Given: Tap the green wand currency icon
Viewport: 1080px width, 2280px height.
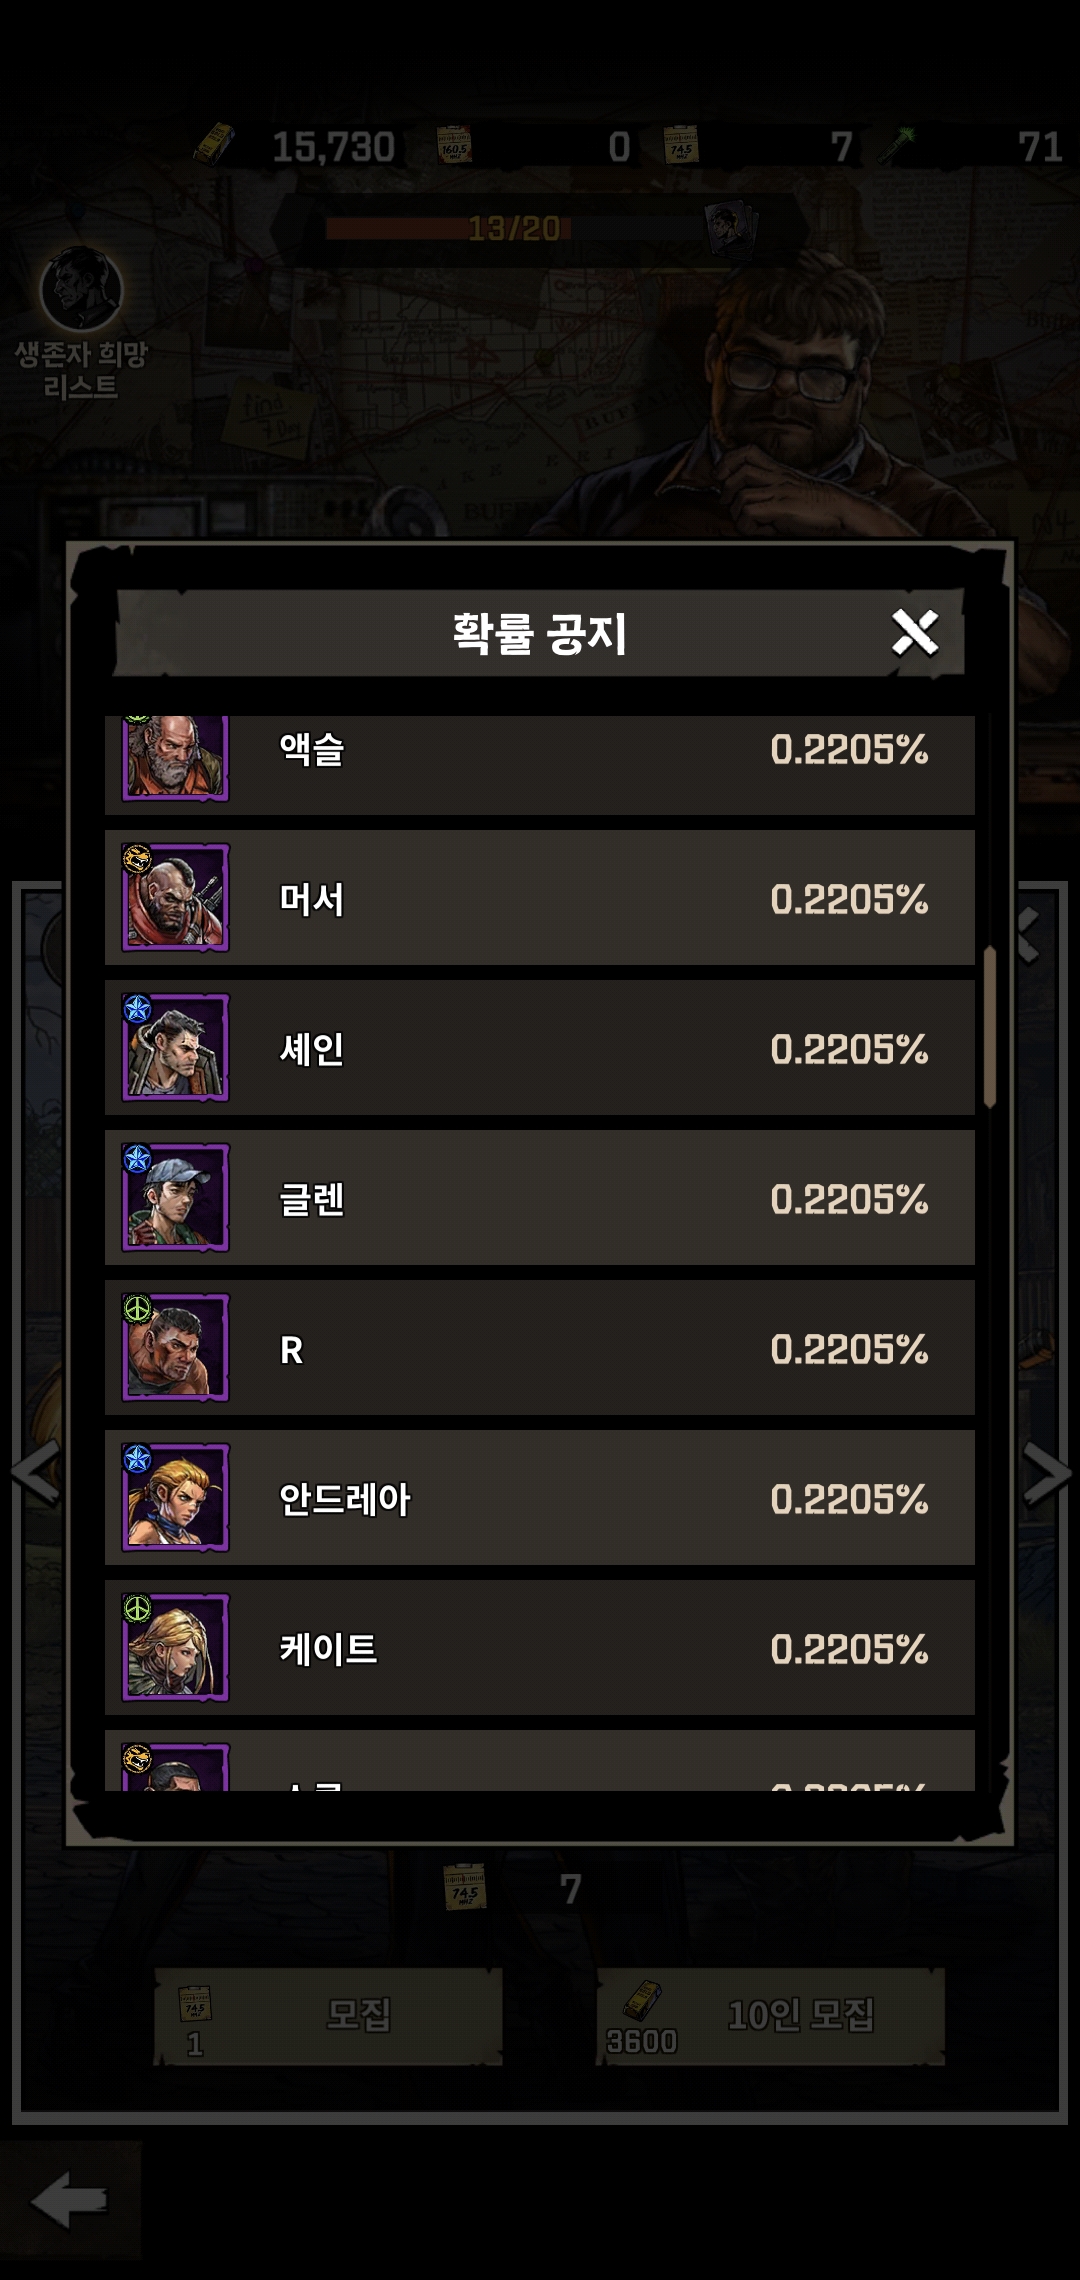Looking at the screenshot, I should click(897, 146).
